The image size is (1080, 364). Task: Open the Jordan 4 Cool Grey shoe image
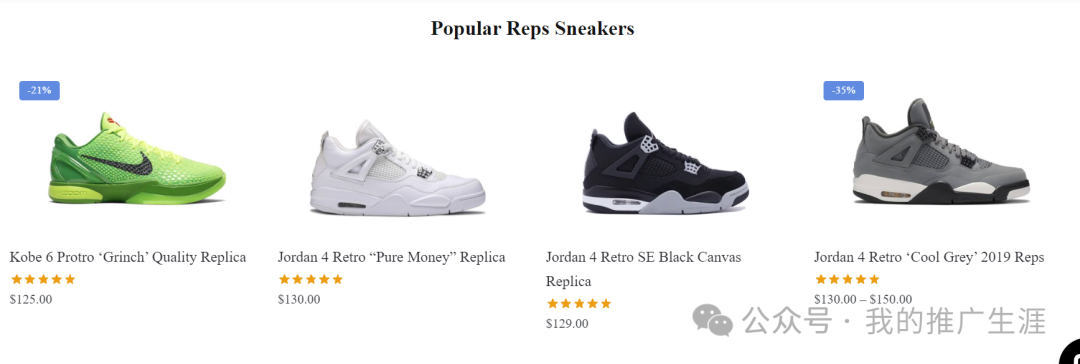tap(941, 152)
